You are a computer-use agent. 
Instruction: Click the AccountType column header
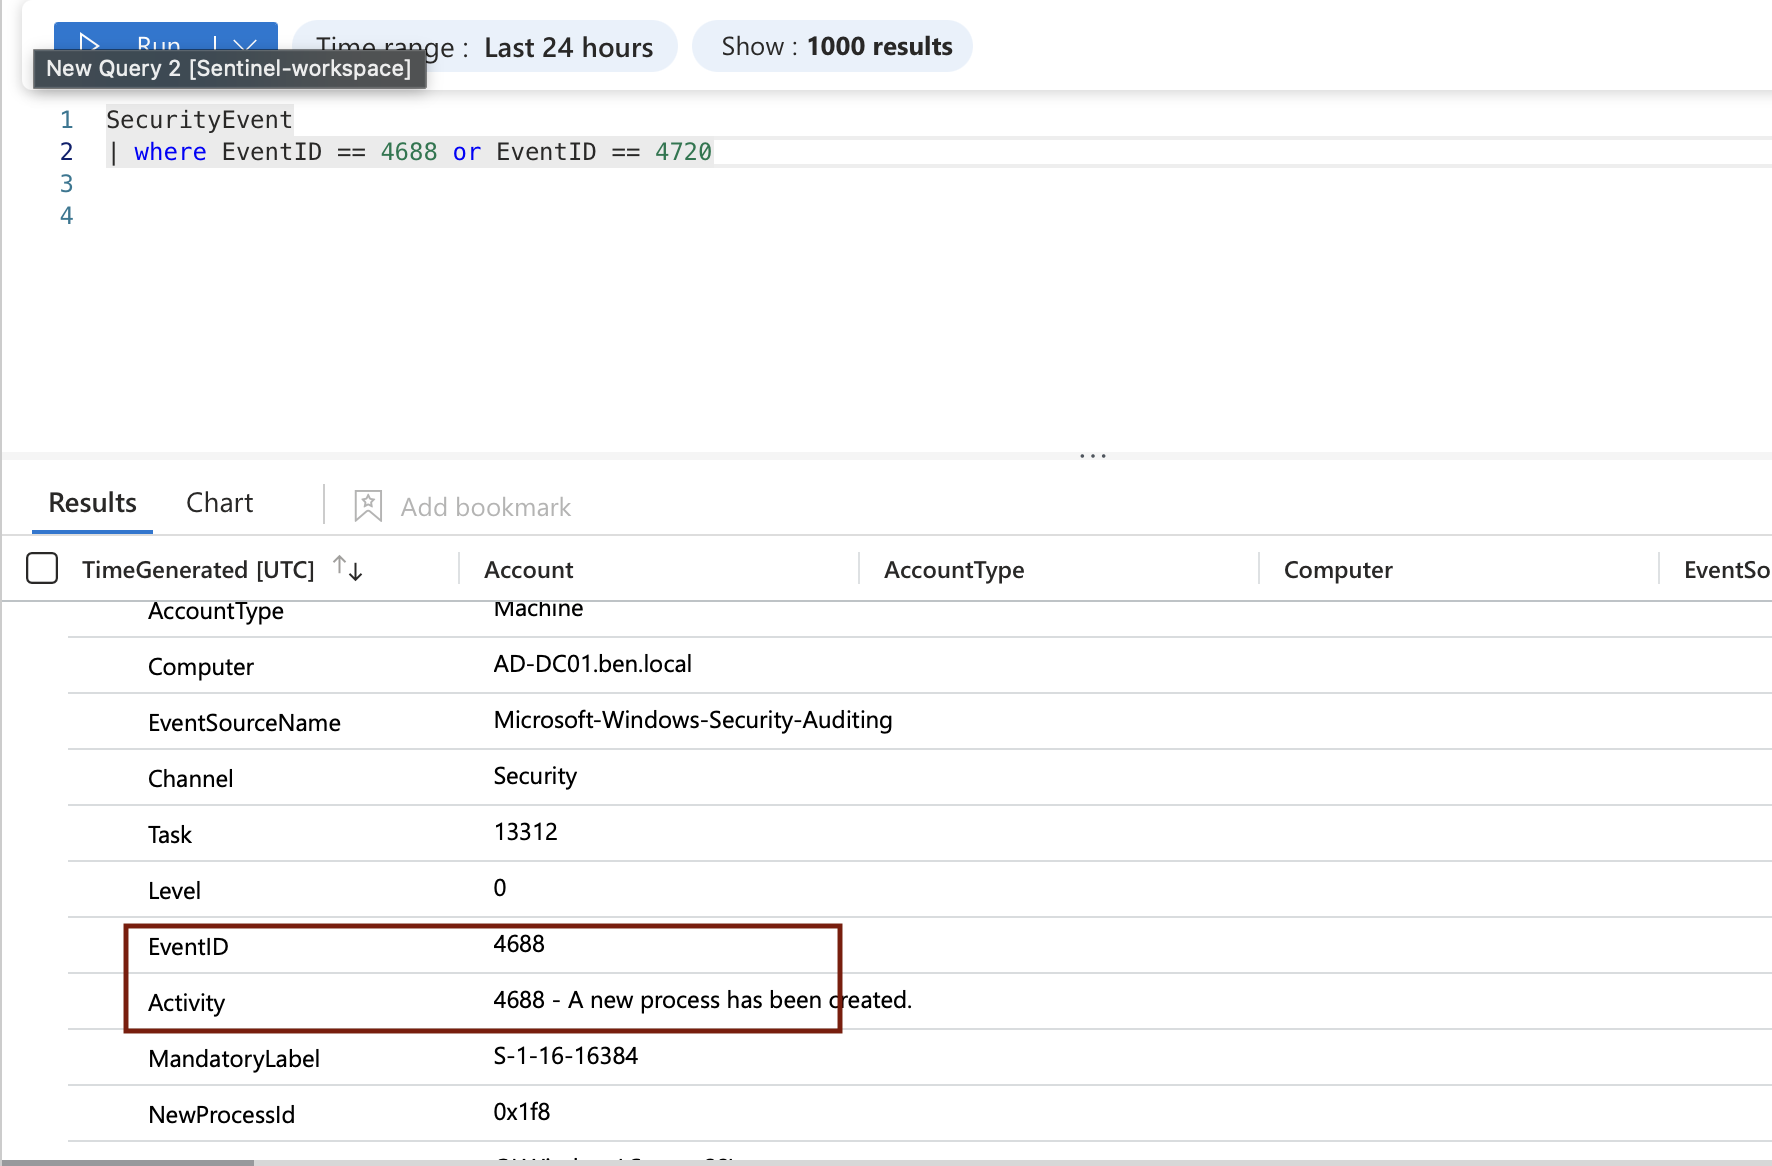tap(953, 569)
